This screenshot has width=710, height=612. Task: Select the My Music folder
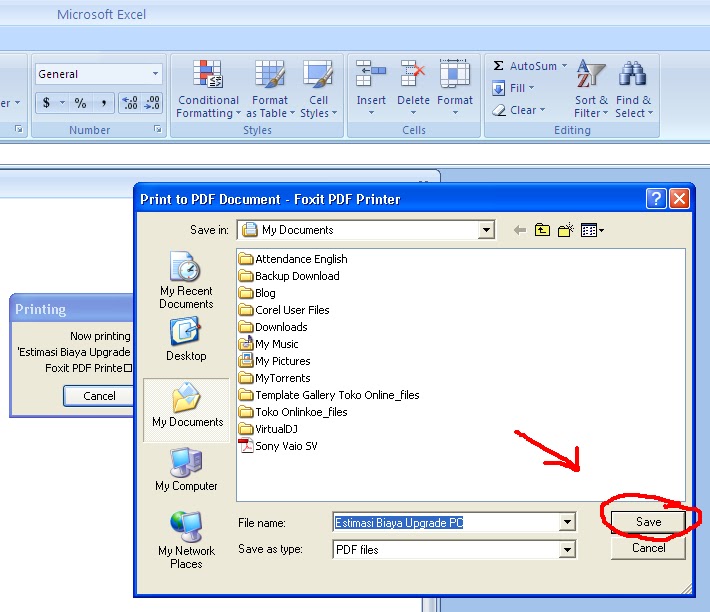point(269,344)
